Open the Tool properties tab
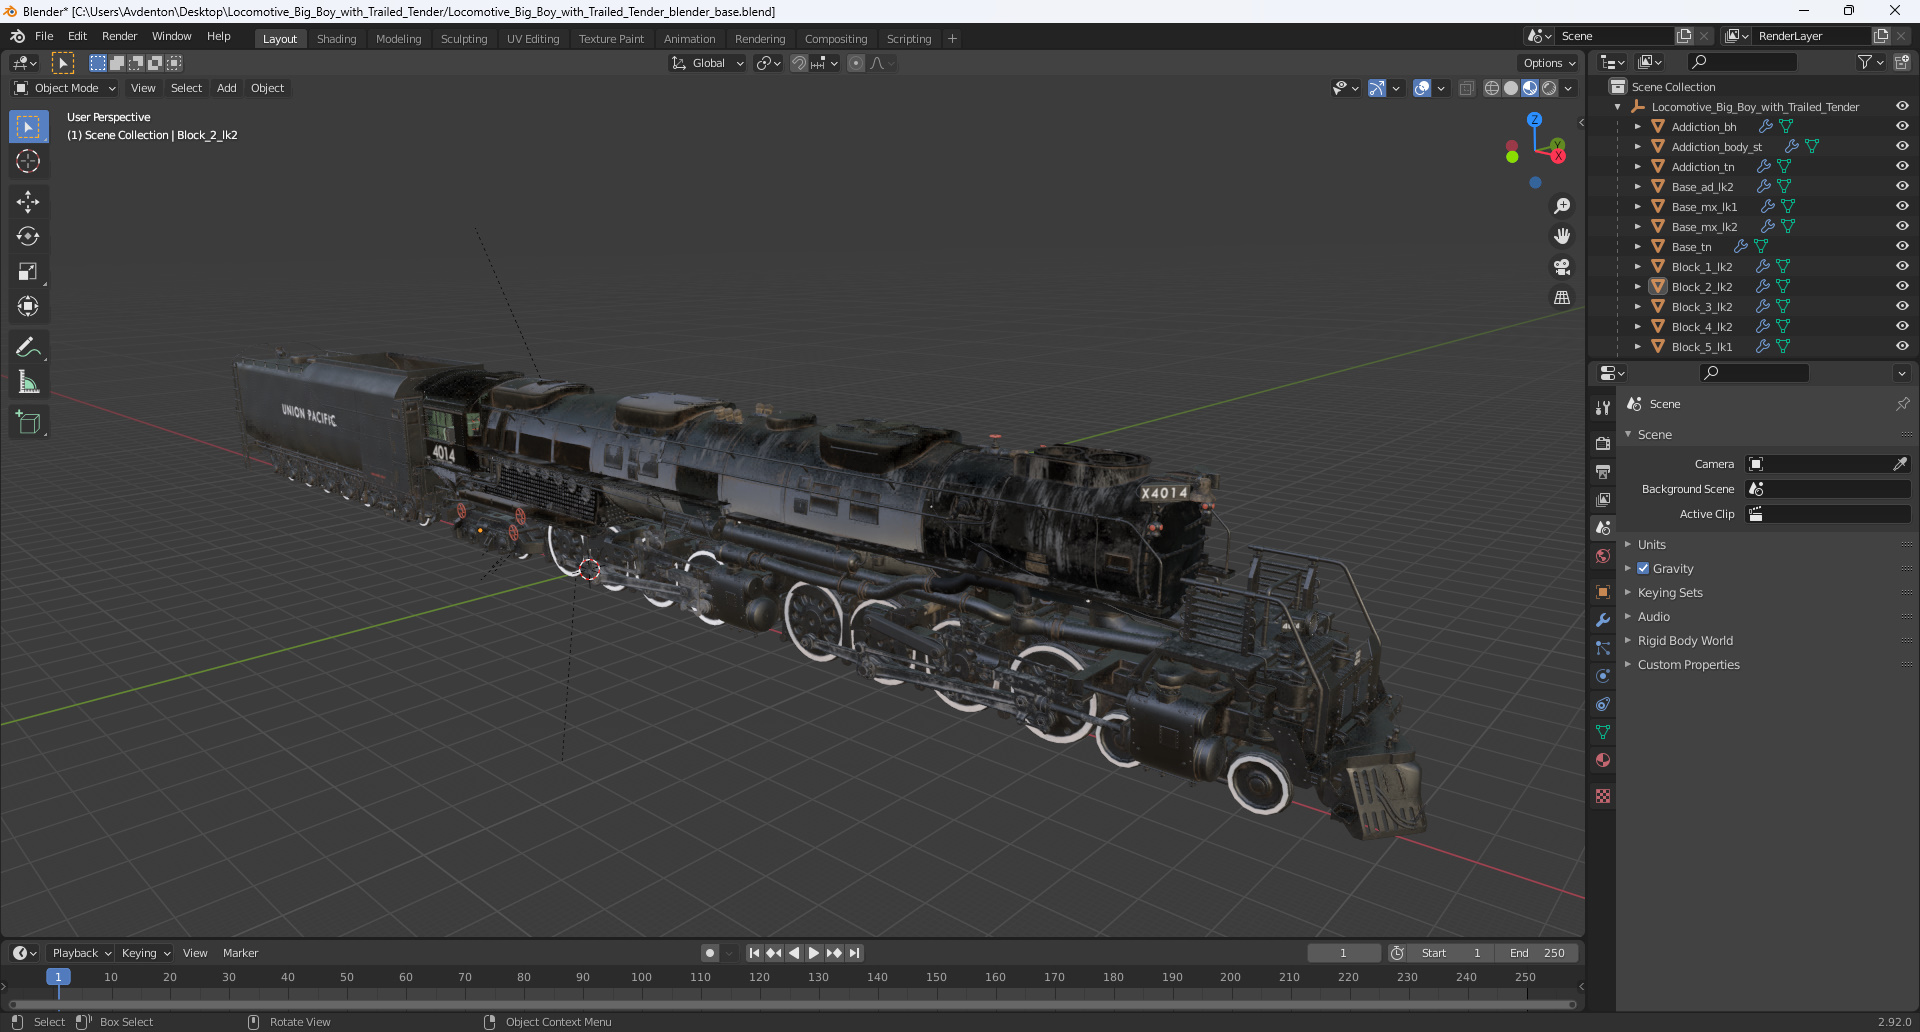The height and width of the screenshot is (1032, 1920). pos(1603,407)
